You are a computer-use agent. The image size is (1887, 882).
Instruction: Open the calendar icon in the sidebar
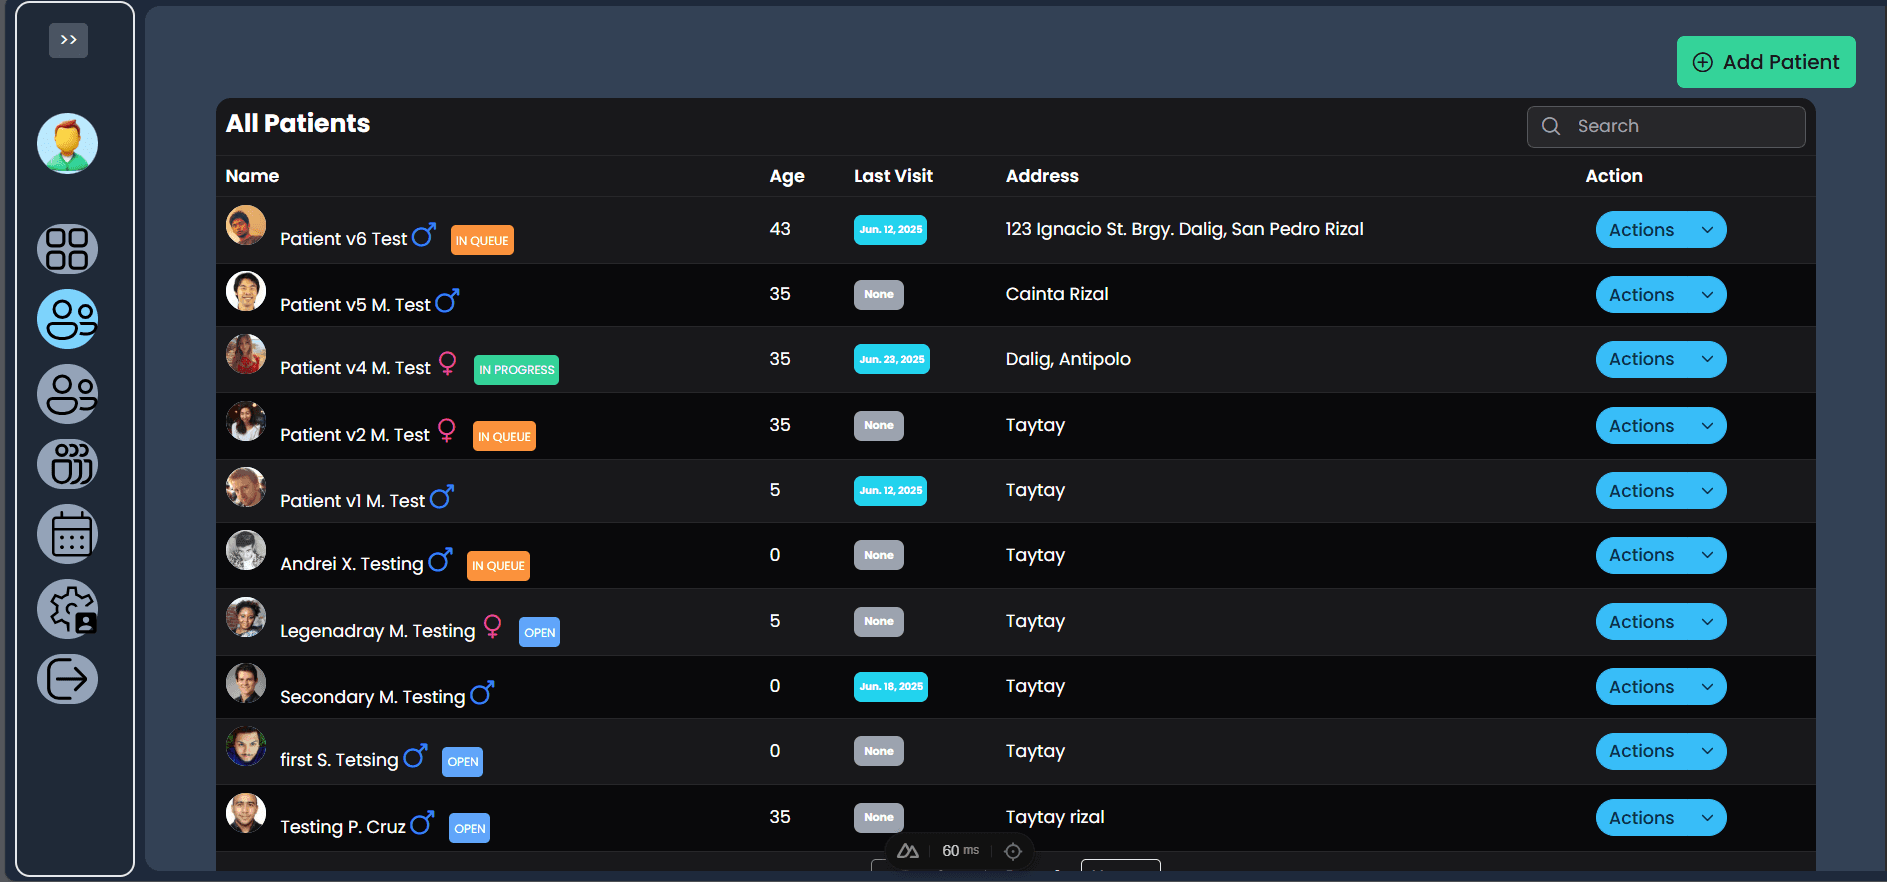pyautogui.click(x=67, y=534)
